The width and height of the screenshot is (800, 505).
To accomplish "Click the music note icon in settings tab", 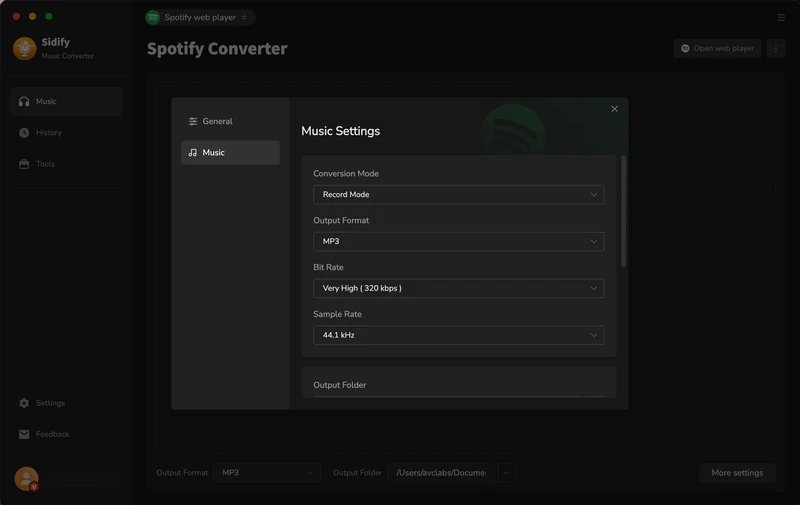I will coord(193,153).
